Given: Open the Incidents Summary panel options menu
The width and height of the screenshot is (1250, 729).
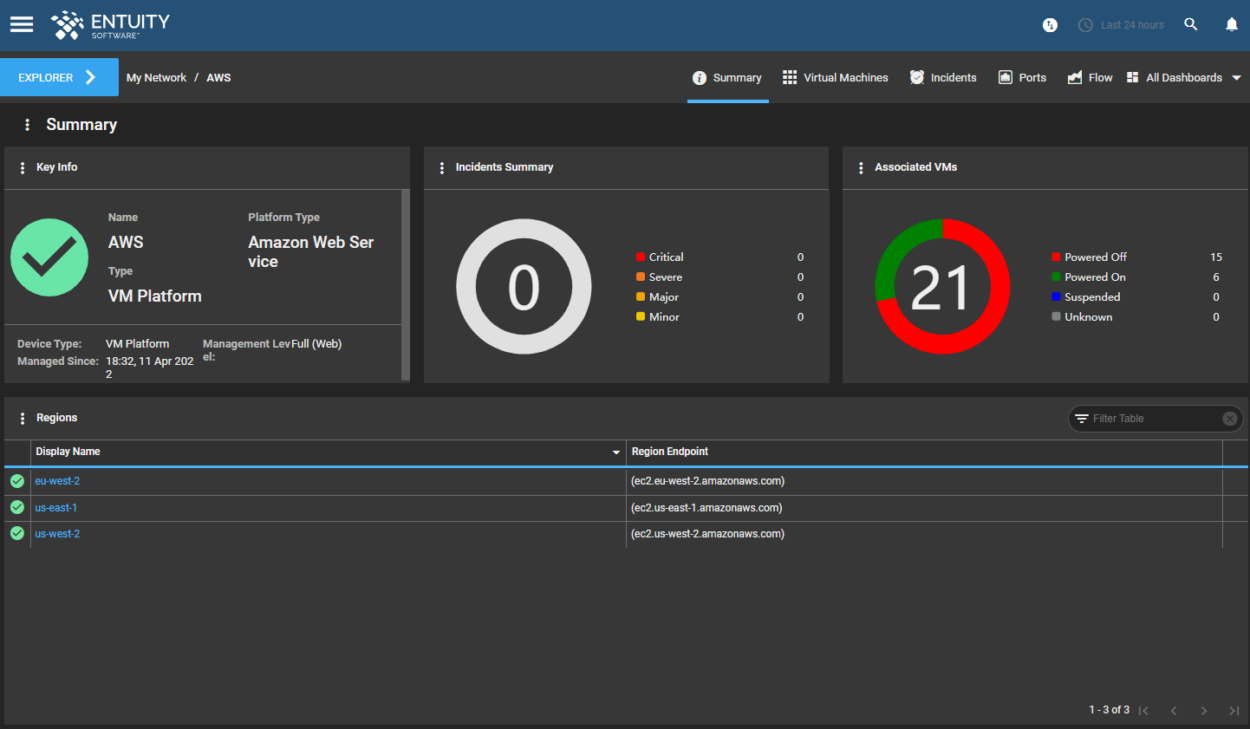Looking at the screenshot, I should click(442, 168).
